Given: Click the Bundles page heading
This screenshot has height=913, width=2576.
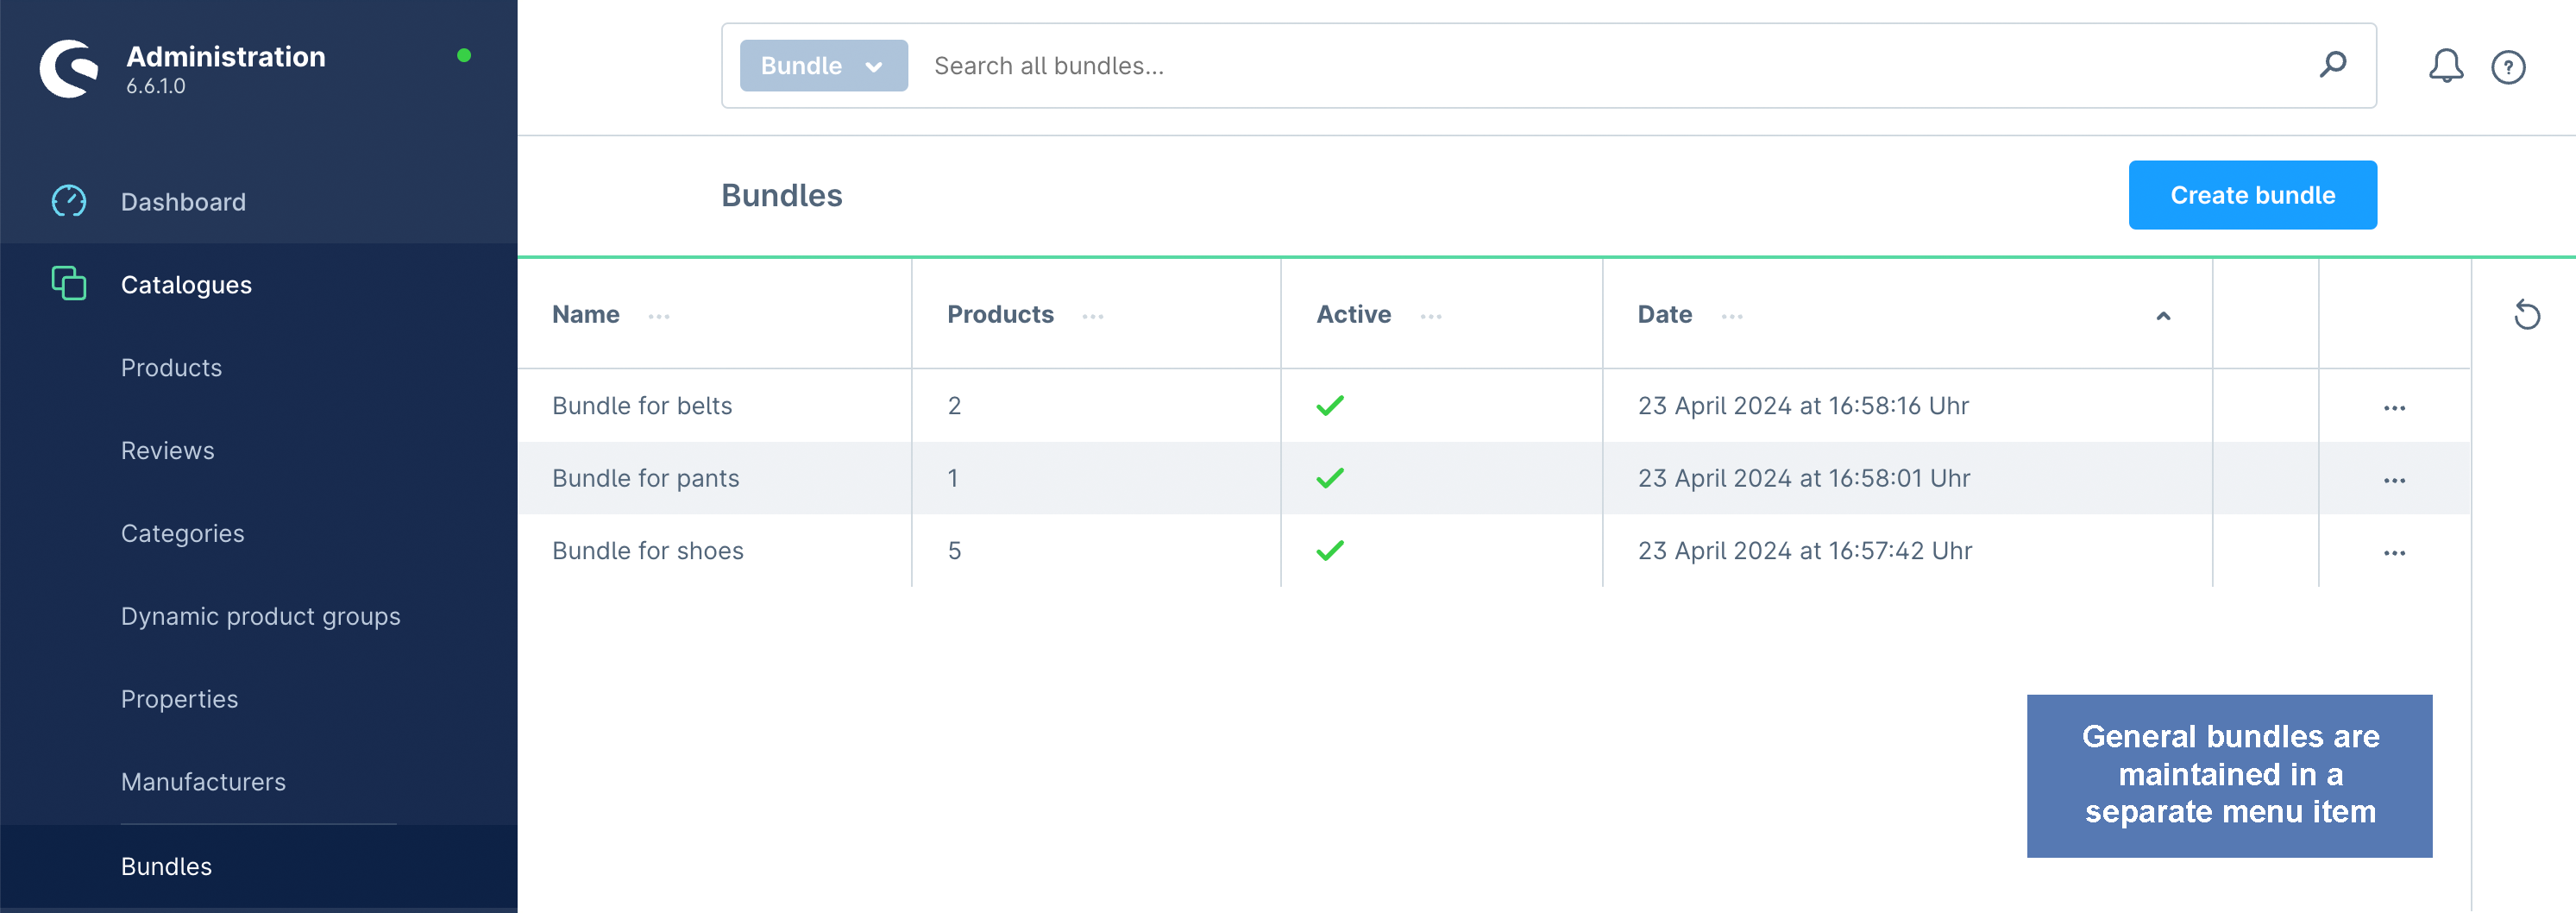Looking at the screenshot, I should click(781, 195).
